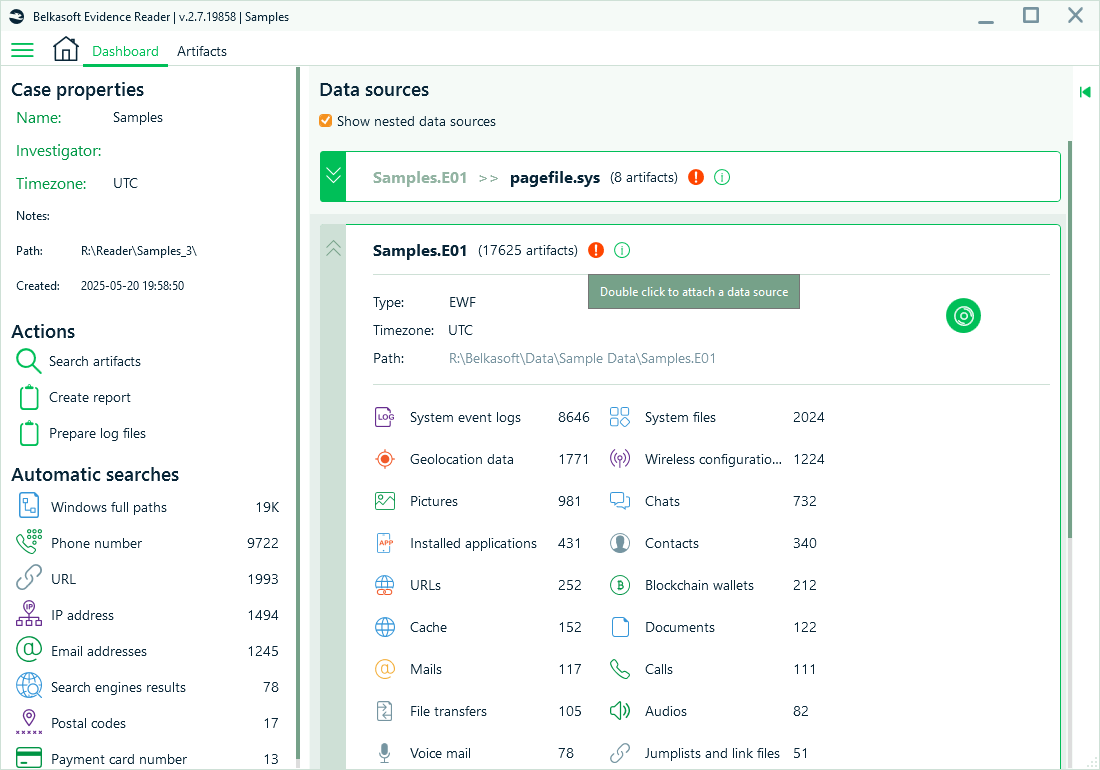This screenshot has width=1100, height=770.
Task: Click the File transfers label
Action: pos(448,712)
